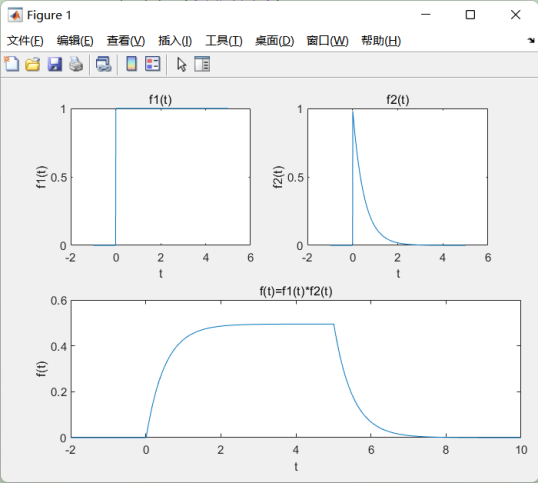Select the f(t) y-axis label
The height and width of the screenshot is (484, 539).
tap(41, 369)
